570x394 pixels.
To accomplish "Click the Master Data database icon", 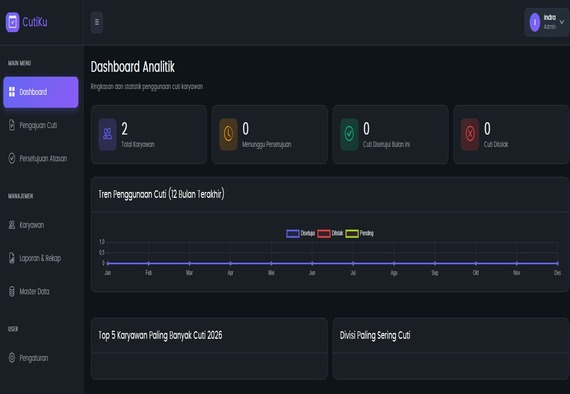I will tap(12, 292).
